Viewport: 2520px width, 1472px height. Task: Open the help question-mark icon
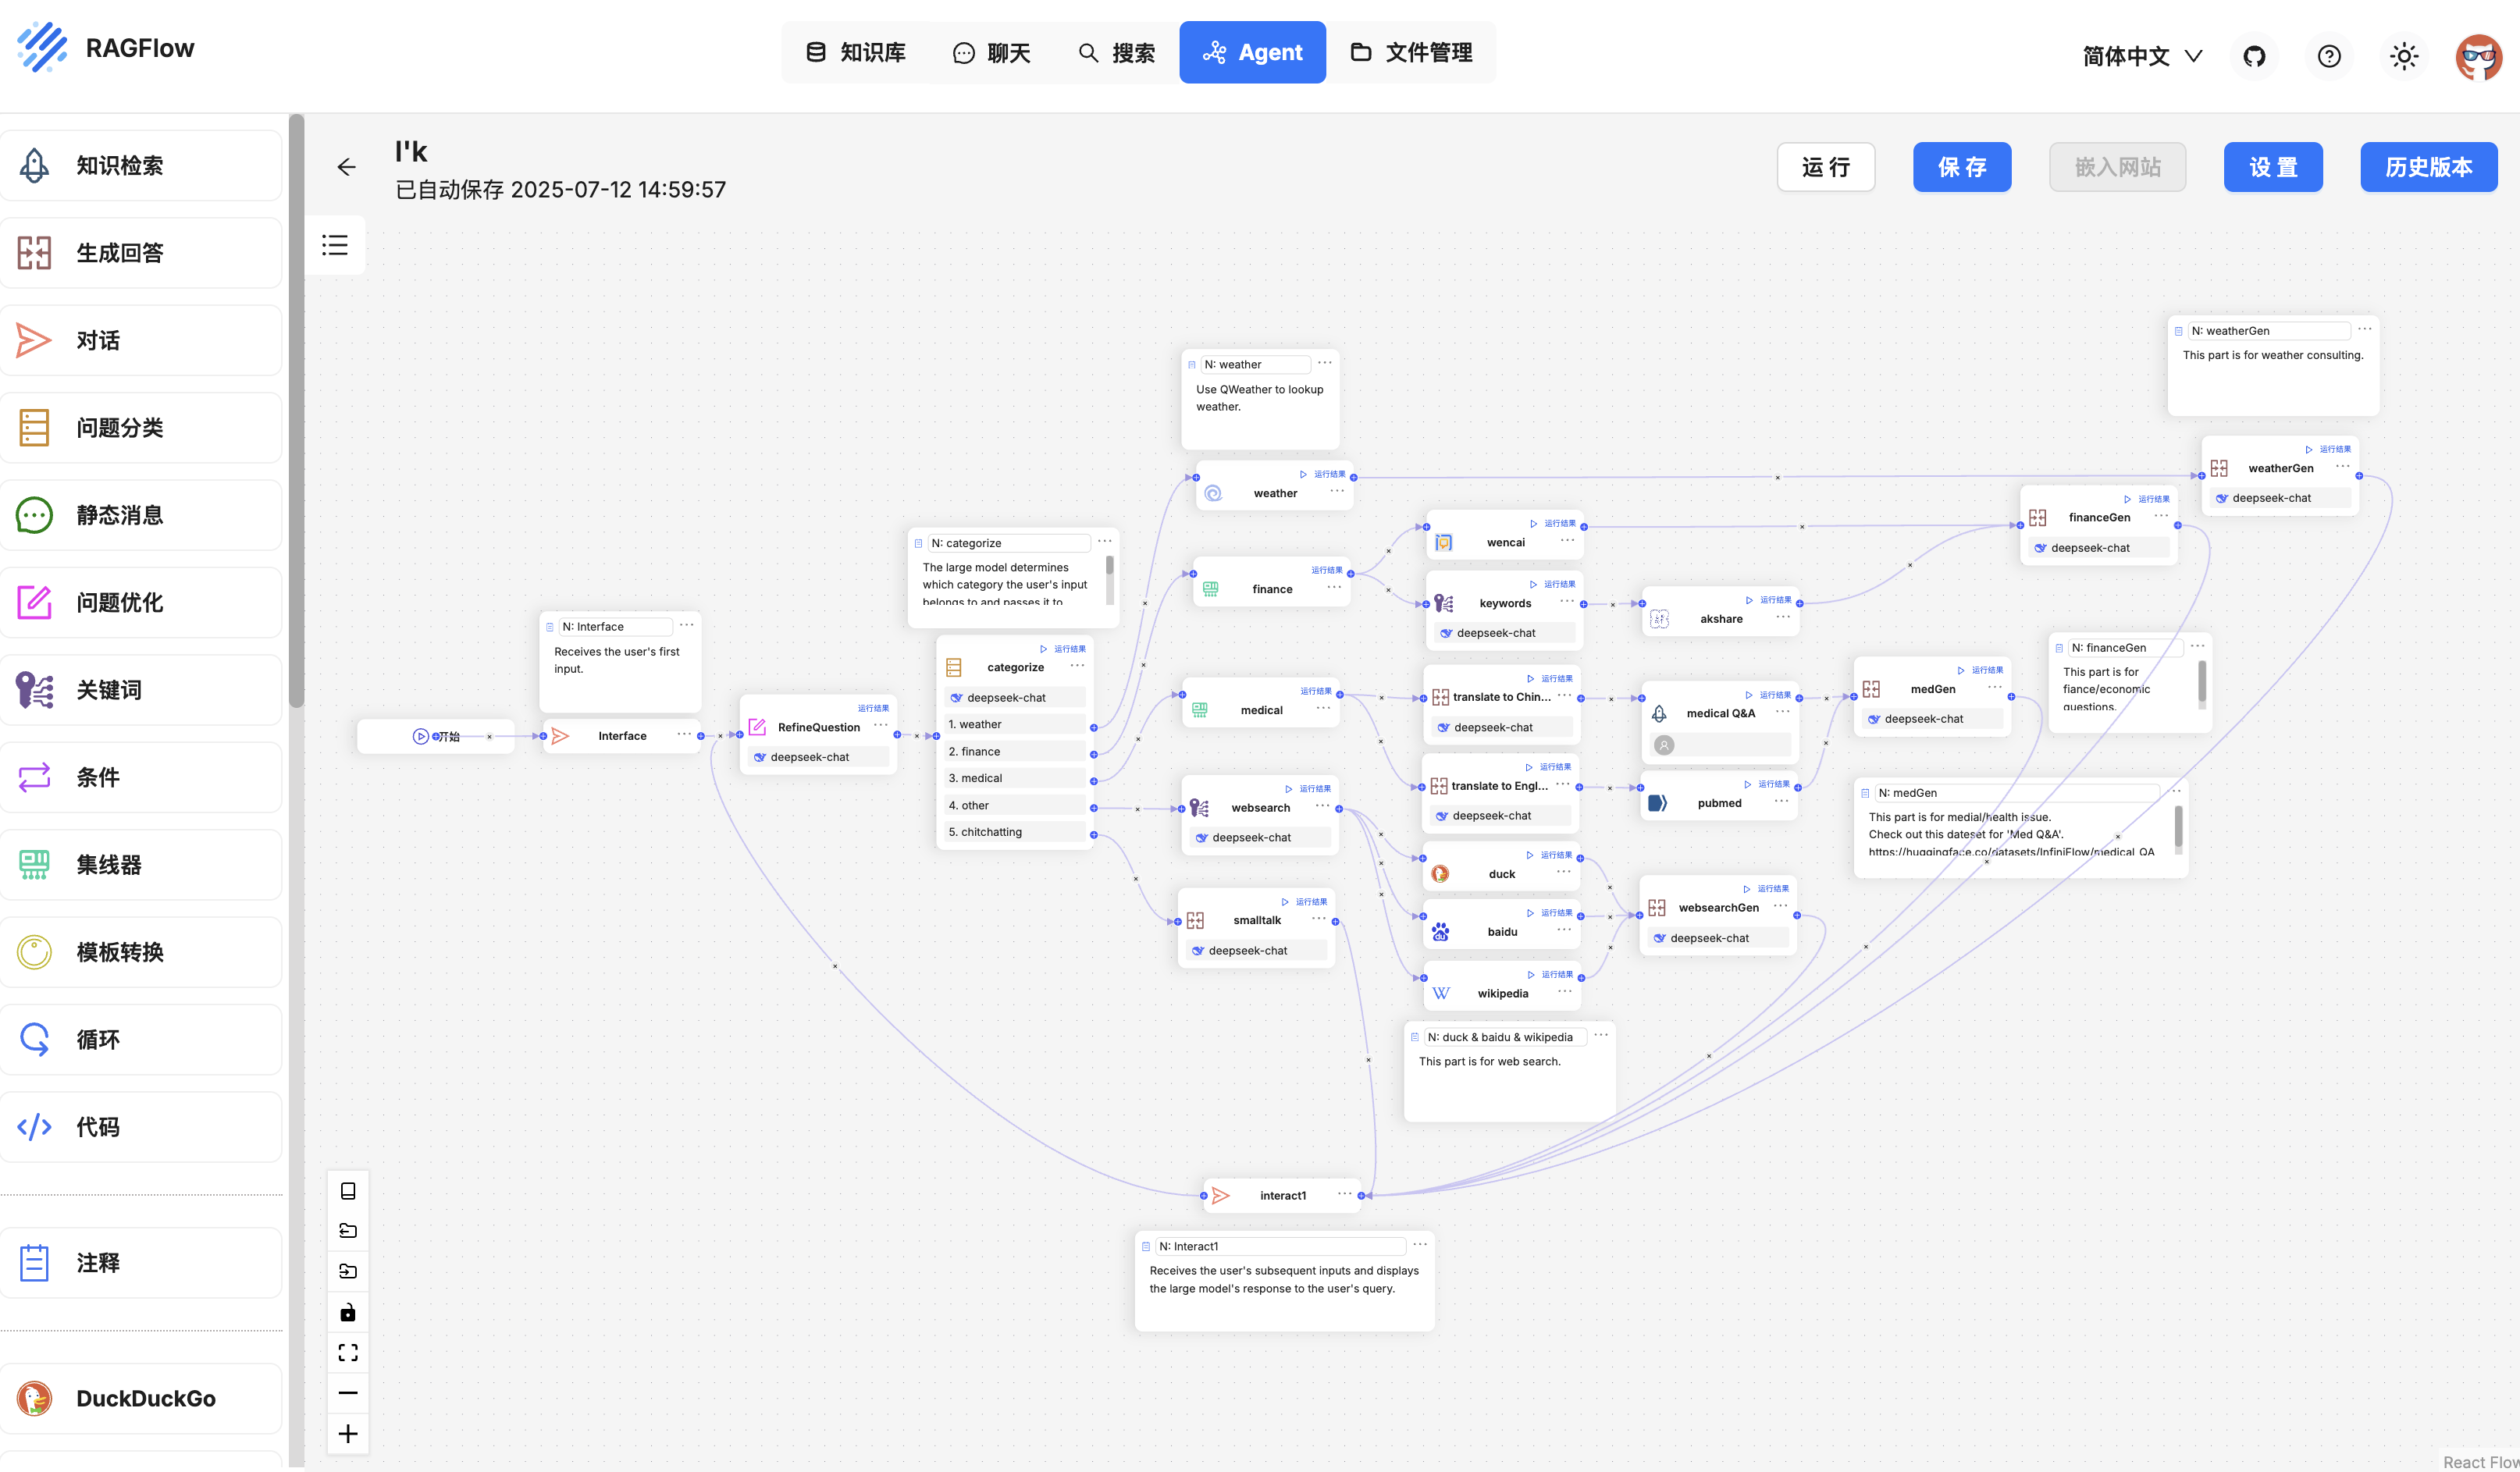pyautogui.click(x=2329, y=56)
